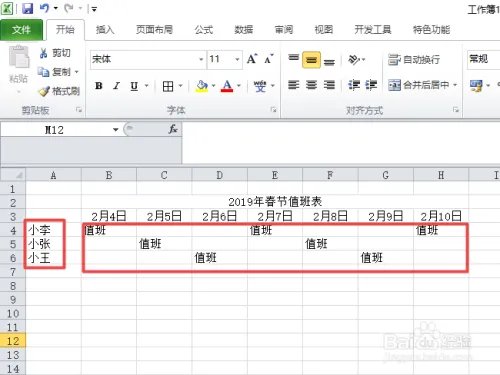Switch to the 特色功能 ribbon tab
Image resolution: width=500 pixels, height=375 pixels.
431,30
